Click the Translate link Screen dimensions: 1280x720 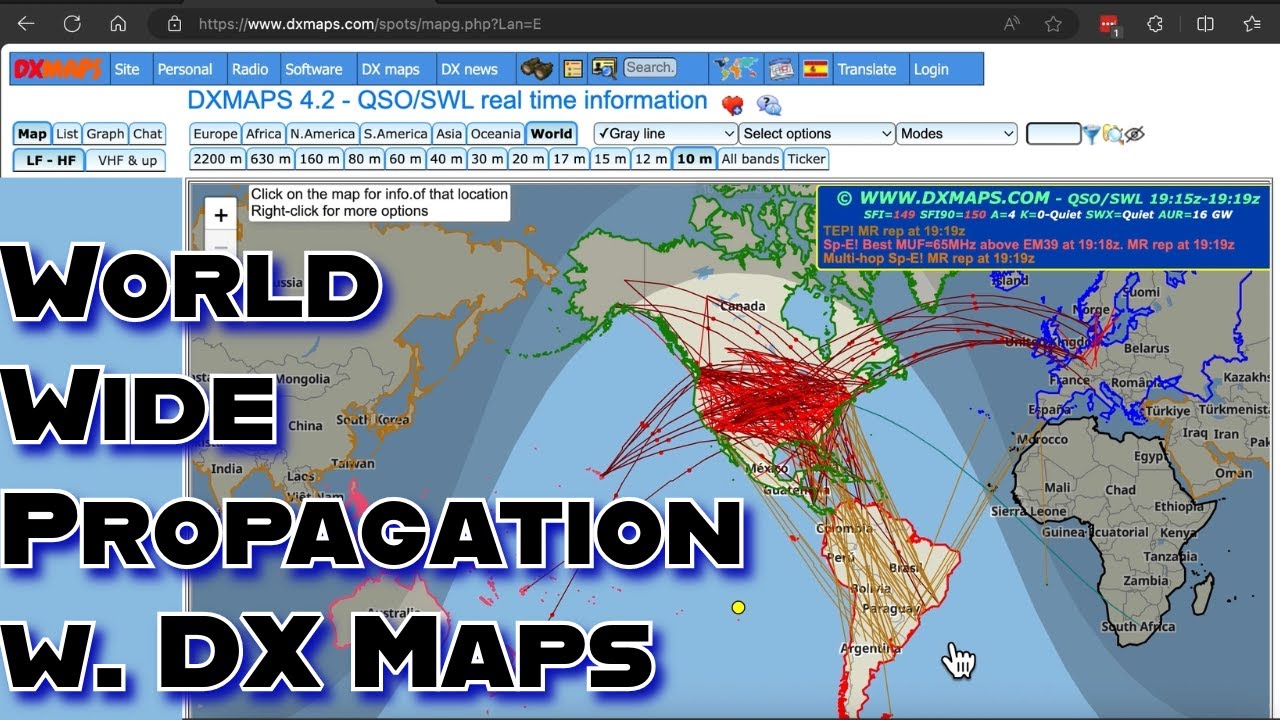click(x=867, y=69)
